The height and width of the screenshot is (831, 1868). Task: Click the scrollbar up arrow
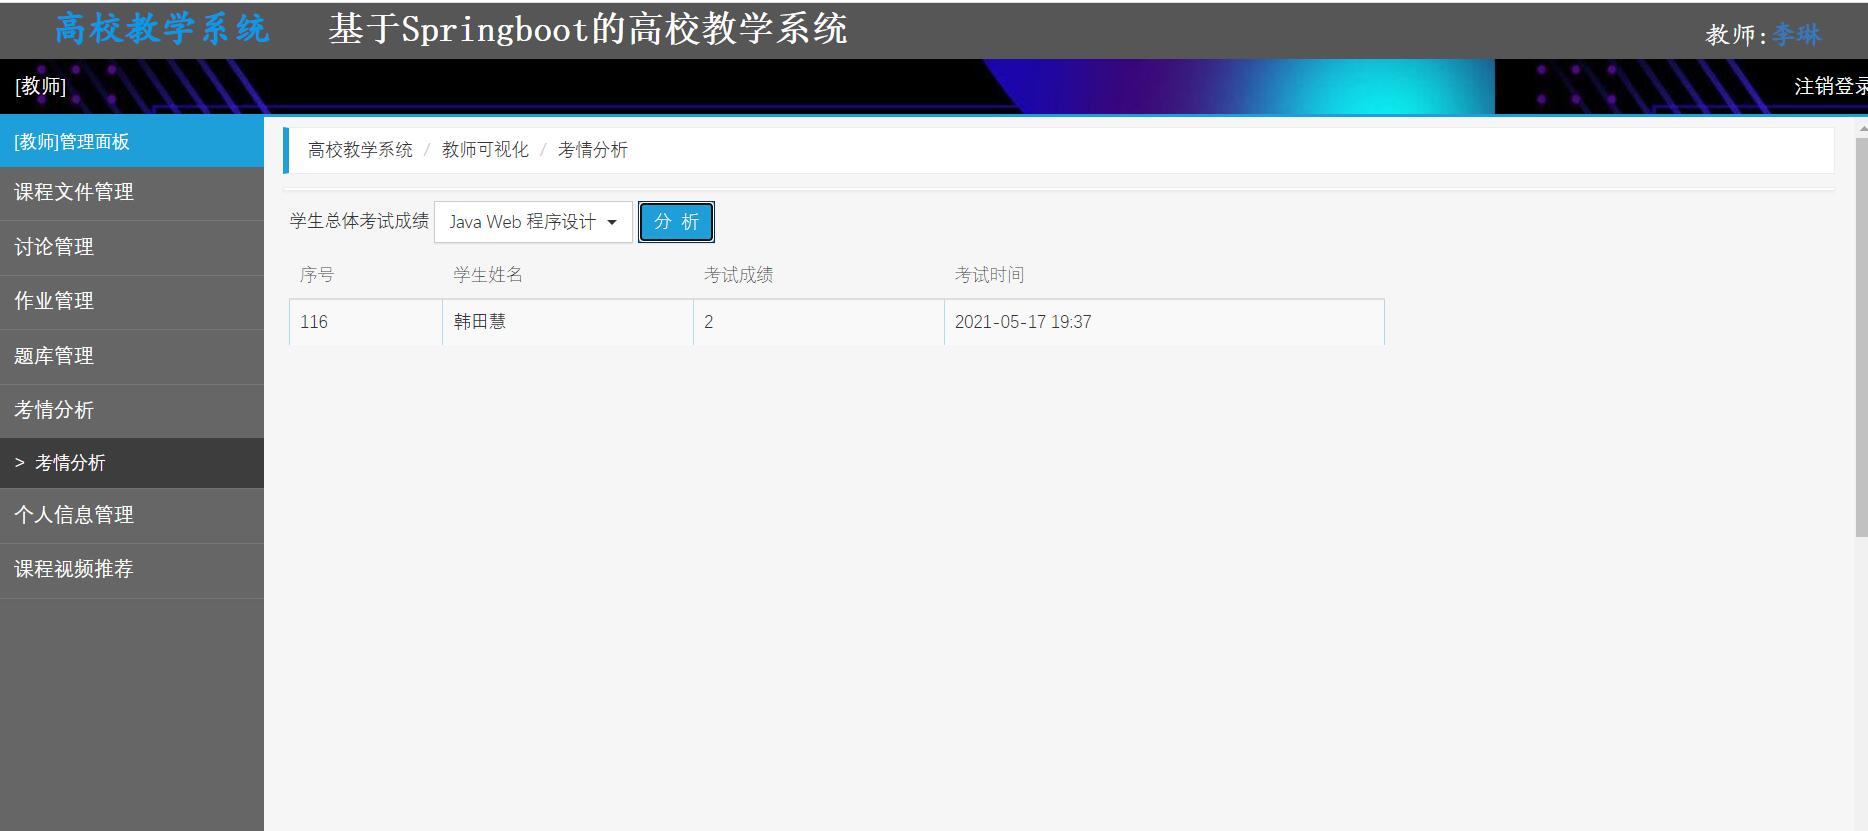tap(1861, 129)
